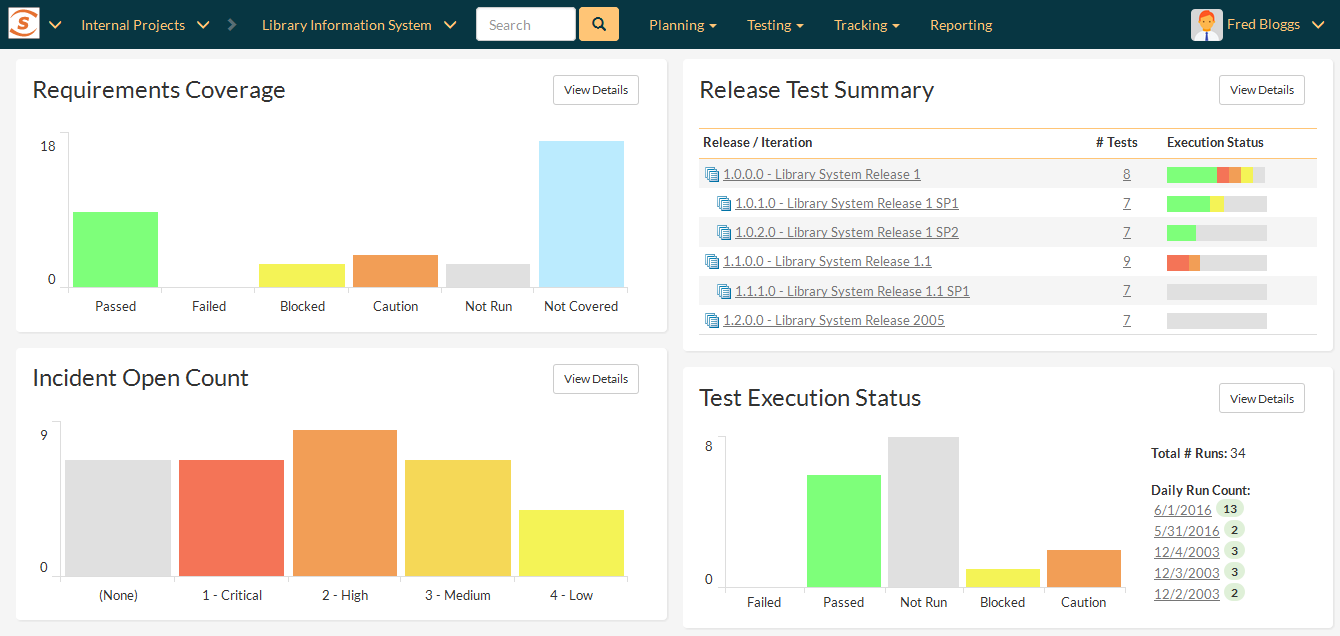This screenshot has width=1340, height=636.
Task: Expand the Fred Bloggs user menu arrow
Action: (x=1317, y=25)
